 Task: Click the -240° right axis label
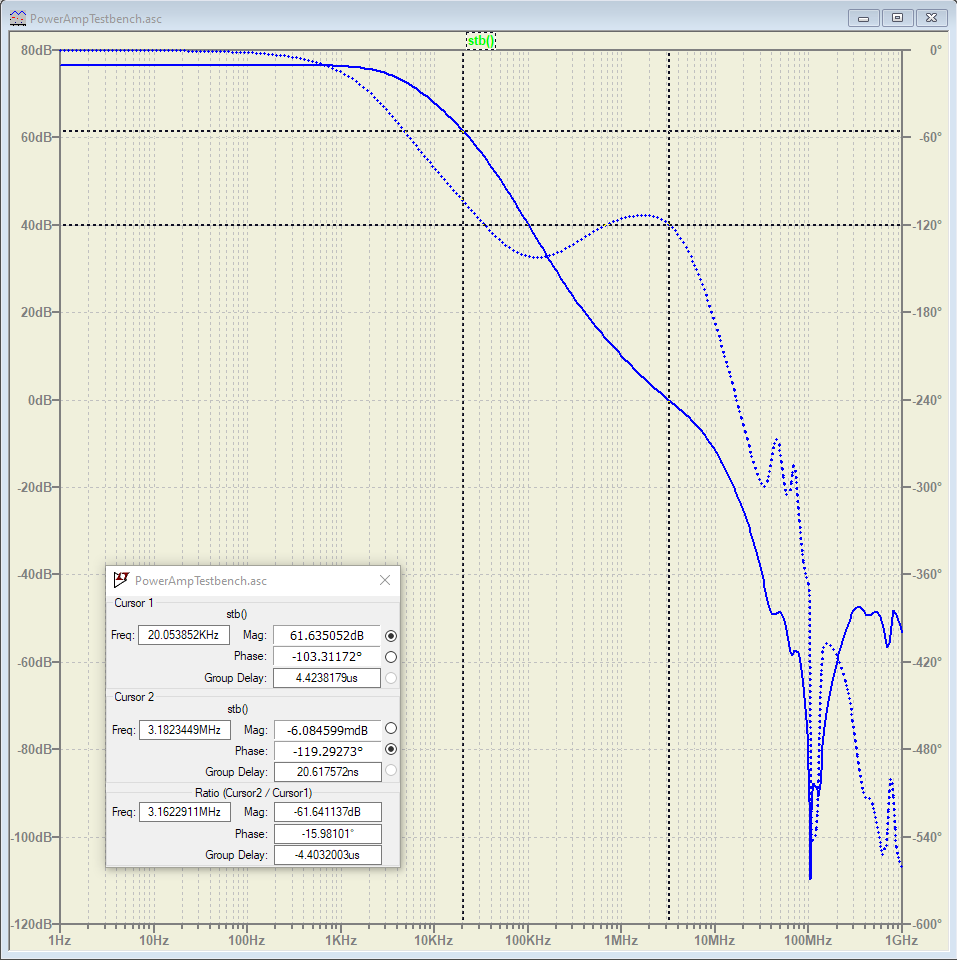click(x=928, y=400)
